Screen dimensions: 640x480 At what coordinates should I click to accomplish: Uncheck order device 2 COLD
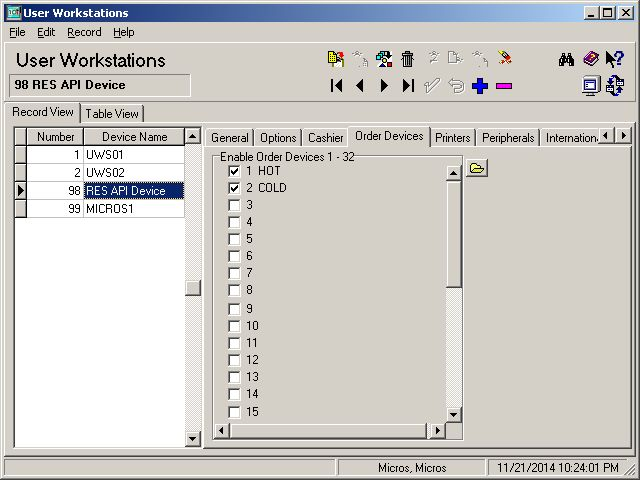[234, 188]
